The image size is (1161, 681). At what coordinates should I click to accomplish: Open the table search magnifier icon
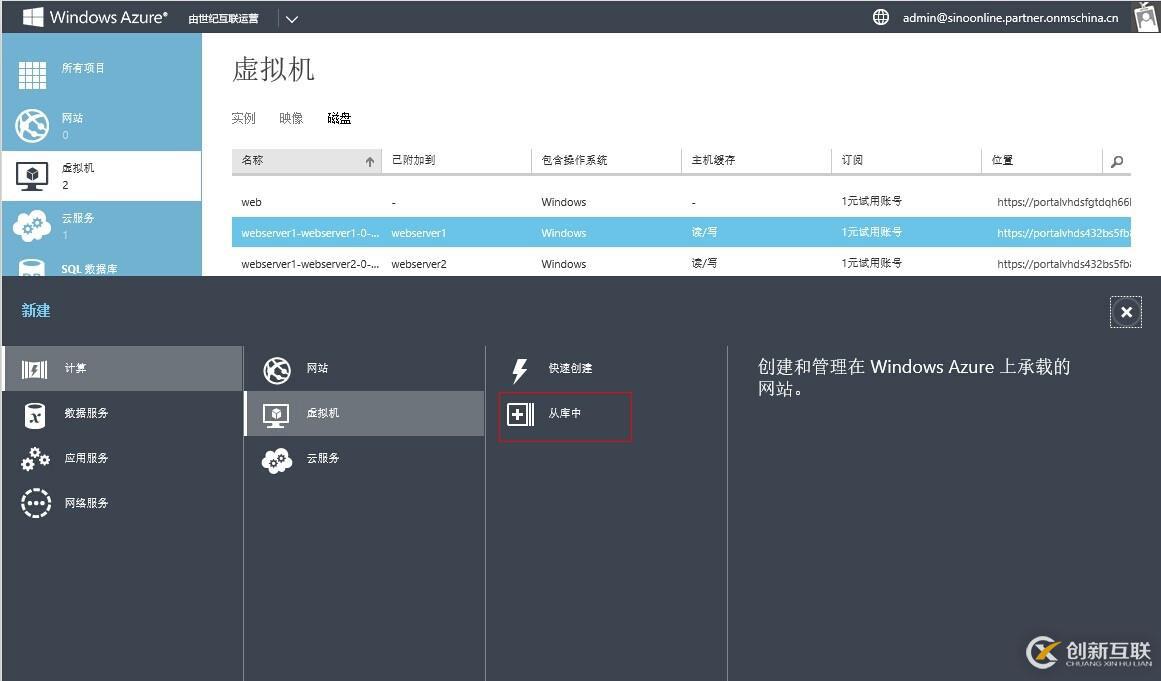[1117, 161]
